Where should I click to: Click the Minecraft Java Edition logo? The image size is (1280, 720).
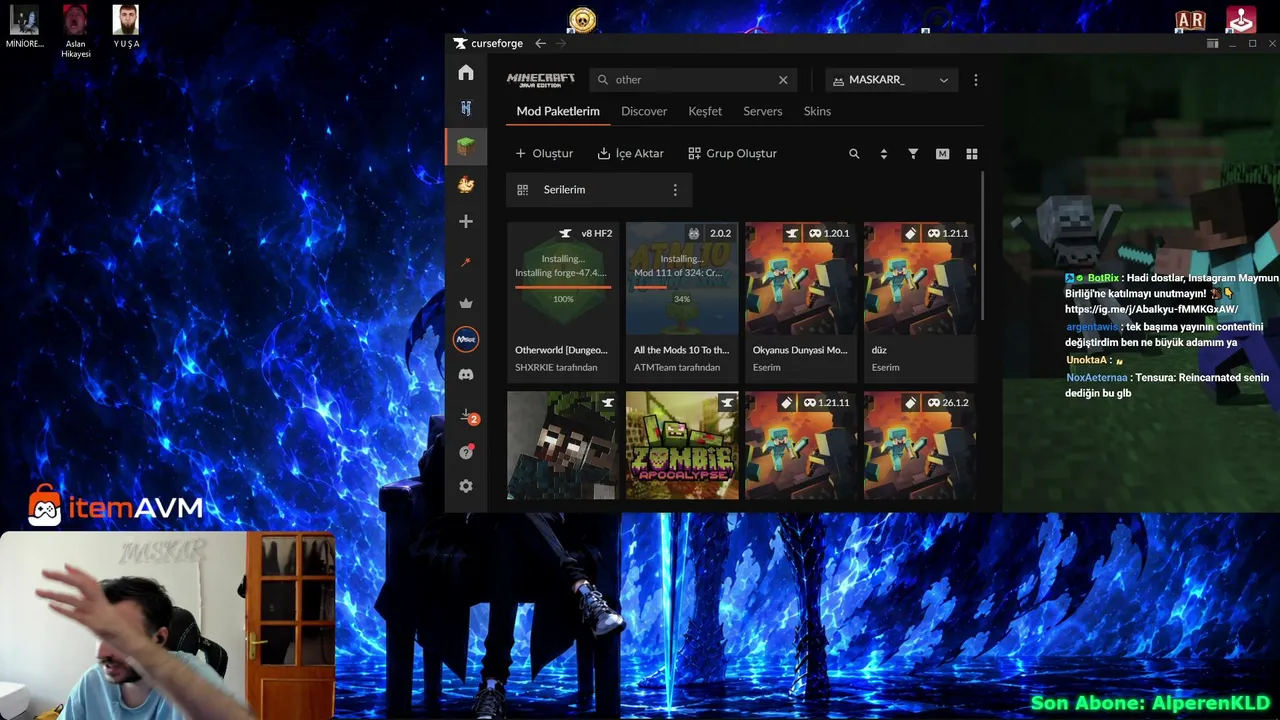tap(541, 80)
